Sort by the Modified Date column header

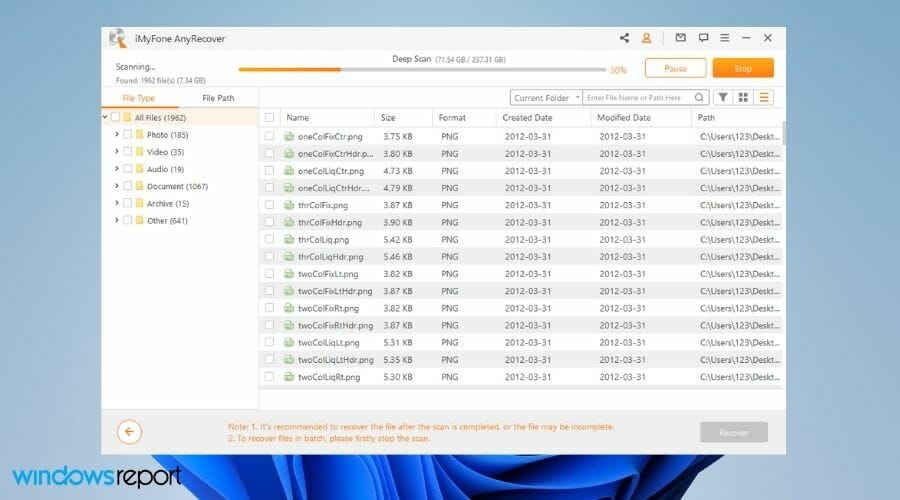click(x=623, y=117)
